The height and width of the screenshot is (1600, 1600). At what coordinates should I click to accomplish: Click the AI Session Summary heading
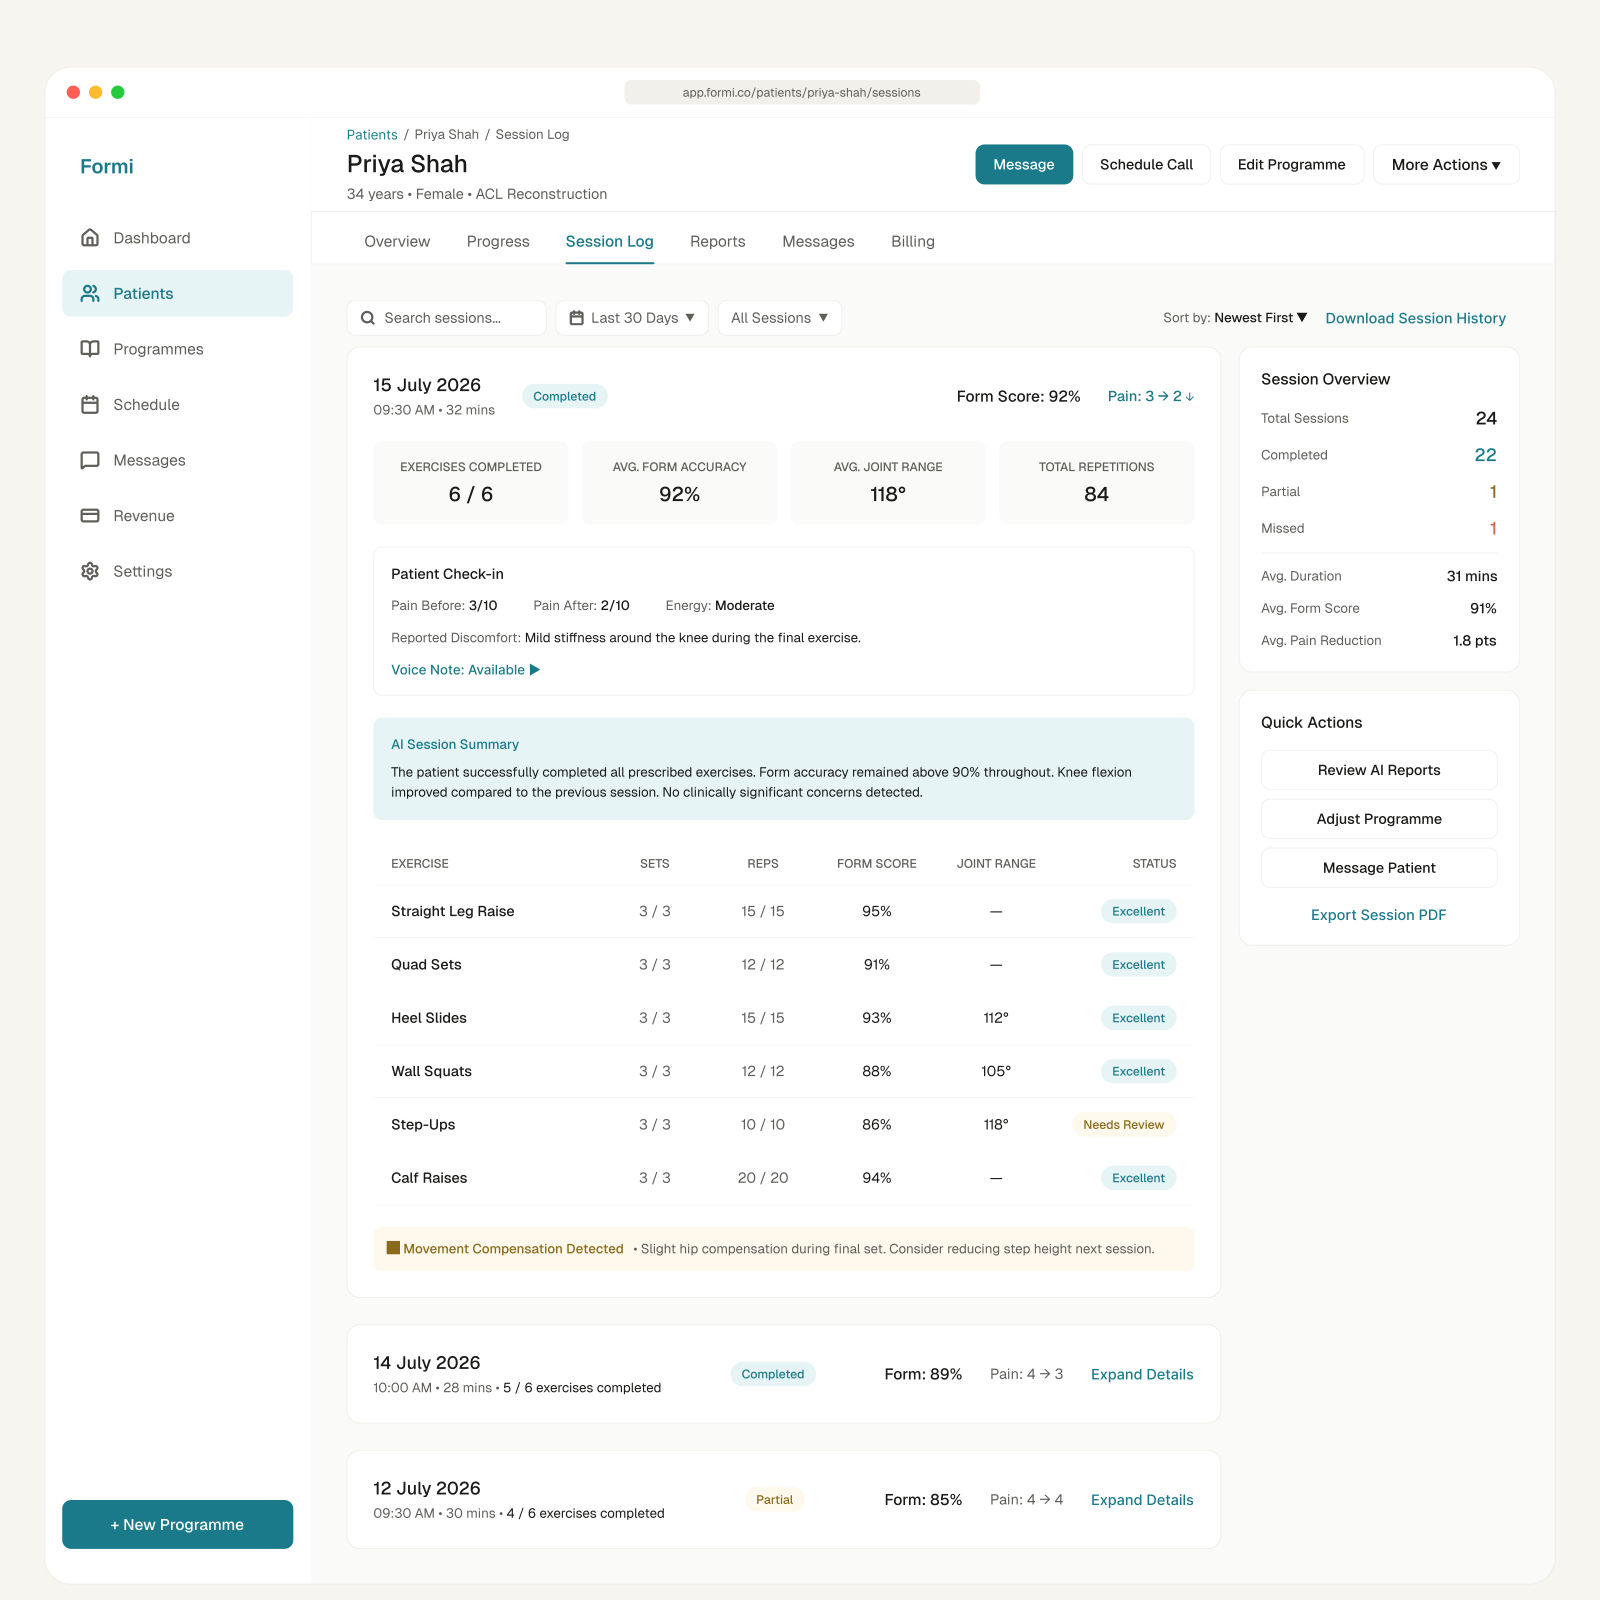tap(455, 745)
